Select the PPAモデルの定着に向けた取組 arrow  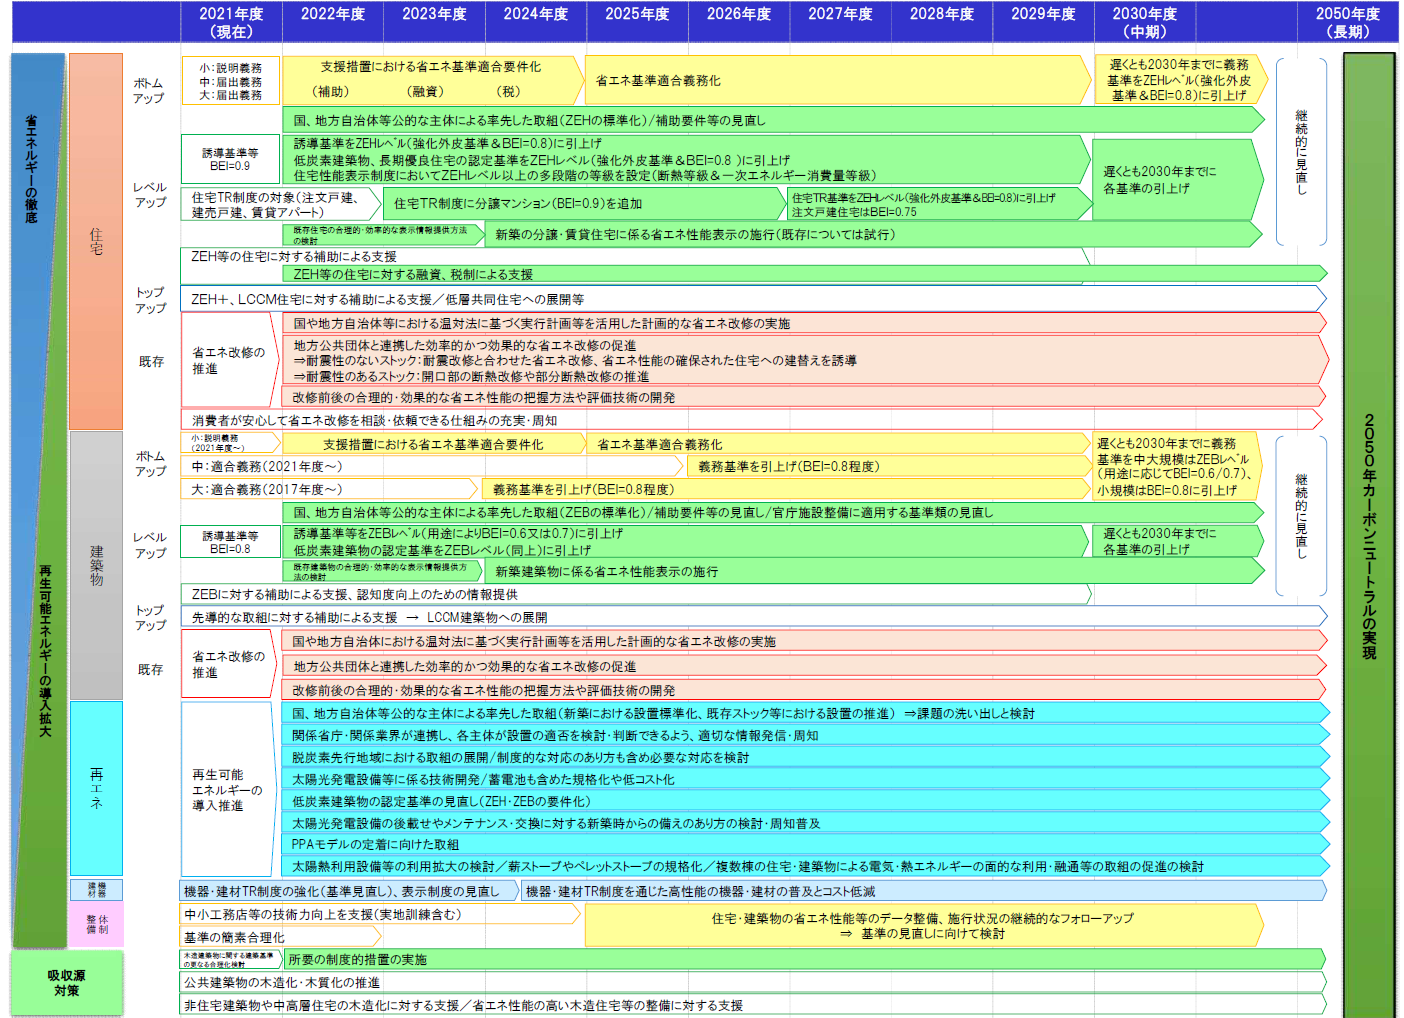tap(800, 845)
